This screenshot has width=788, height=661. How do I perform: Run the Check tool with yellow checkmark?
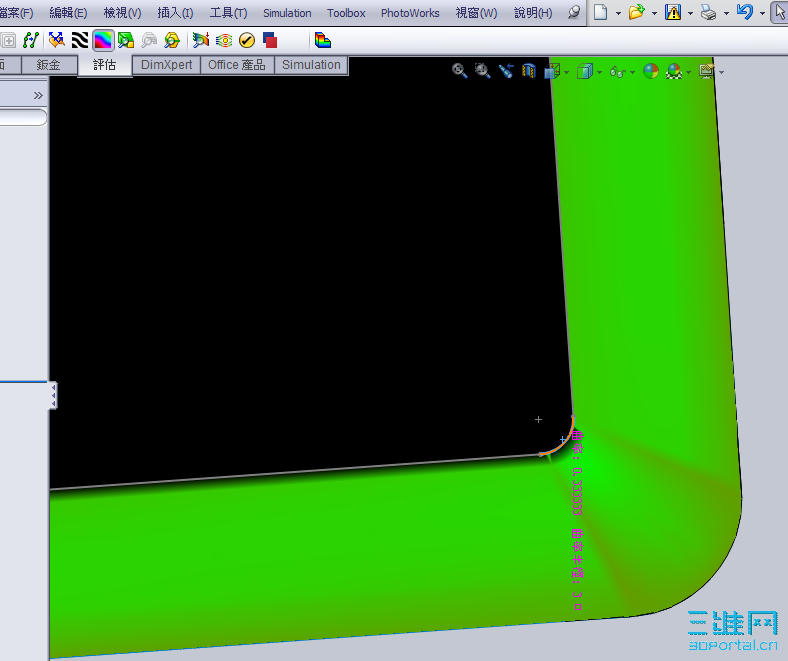click(247, 40)
